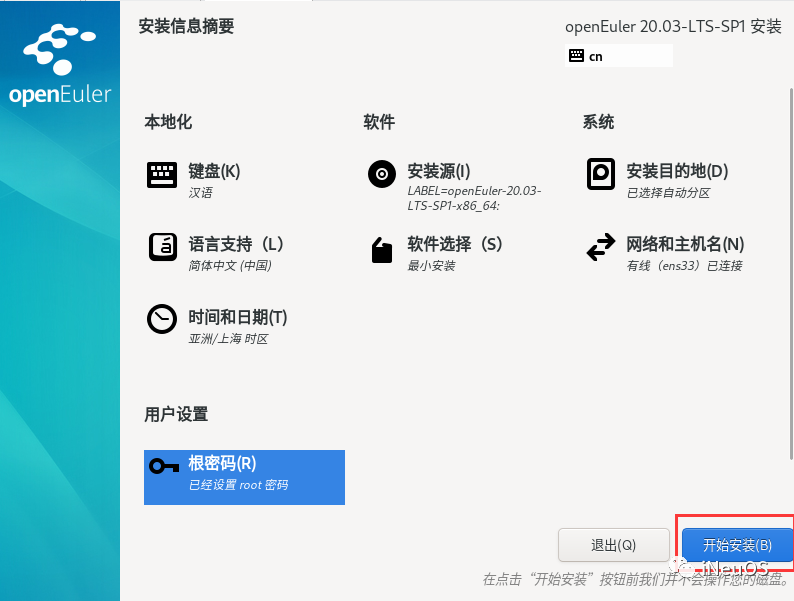The height and width of the screenshot is (601, 794).
Task: Click the 本地化 section heading
Action: 168,122
